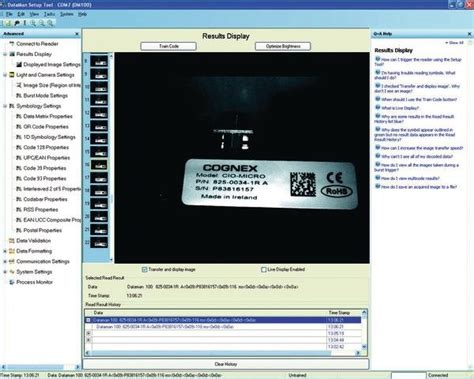Expand the Data Formatting tree node
The height and width of the screenshot is (379, 474).
click(5, 251)
